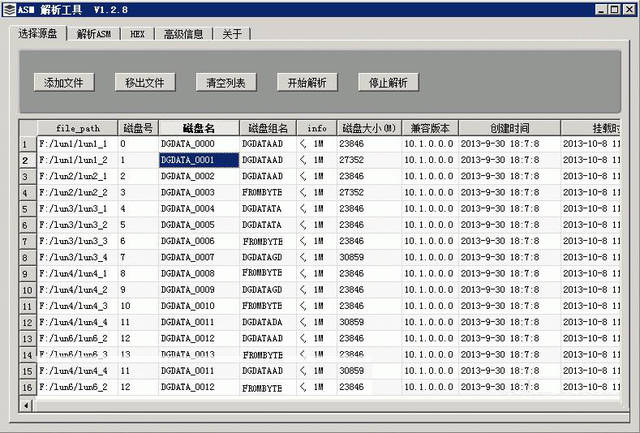
Task: Switch to the 解析ASM tab
Action: (x=94, y=34)
